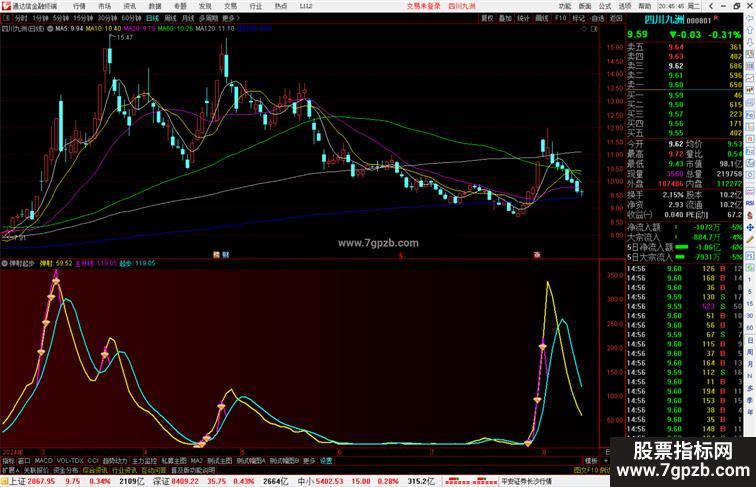Switch to the 分时 period

coord(21,18)
